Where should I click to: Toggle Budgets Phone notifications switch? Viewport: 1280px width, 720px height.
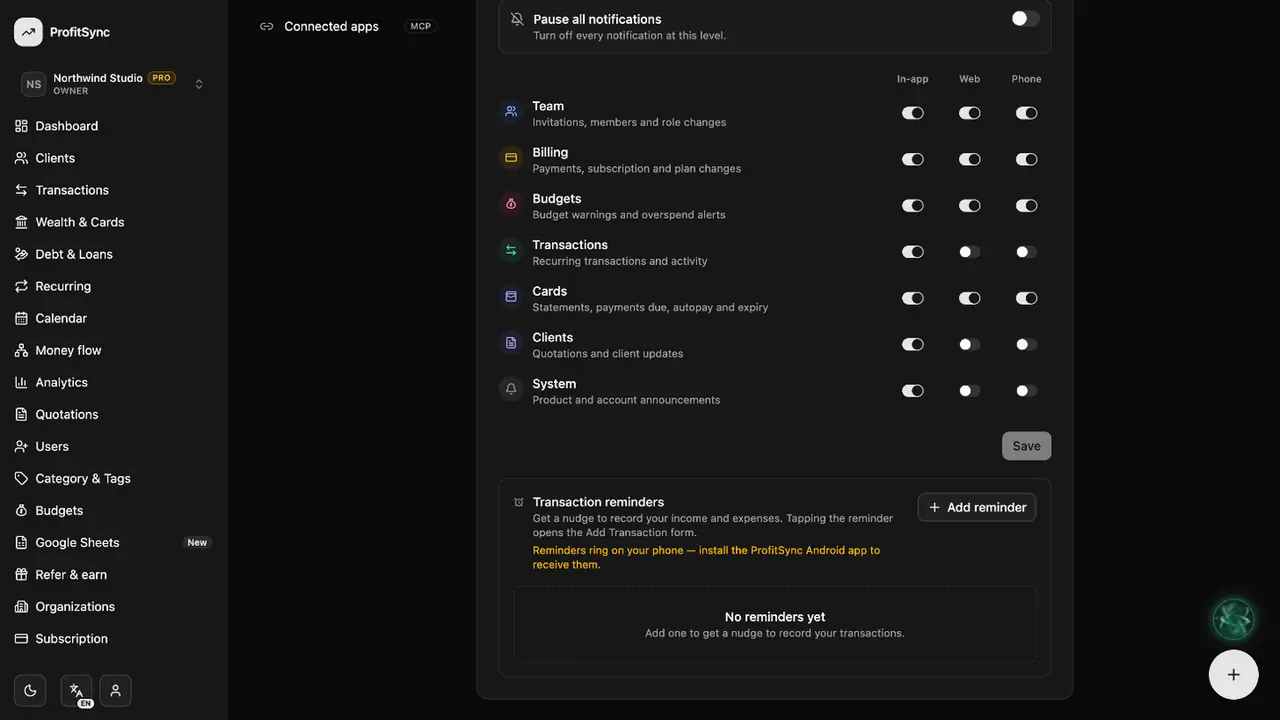click(1027, 206)
